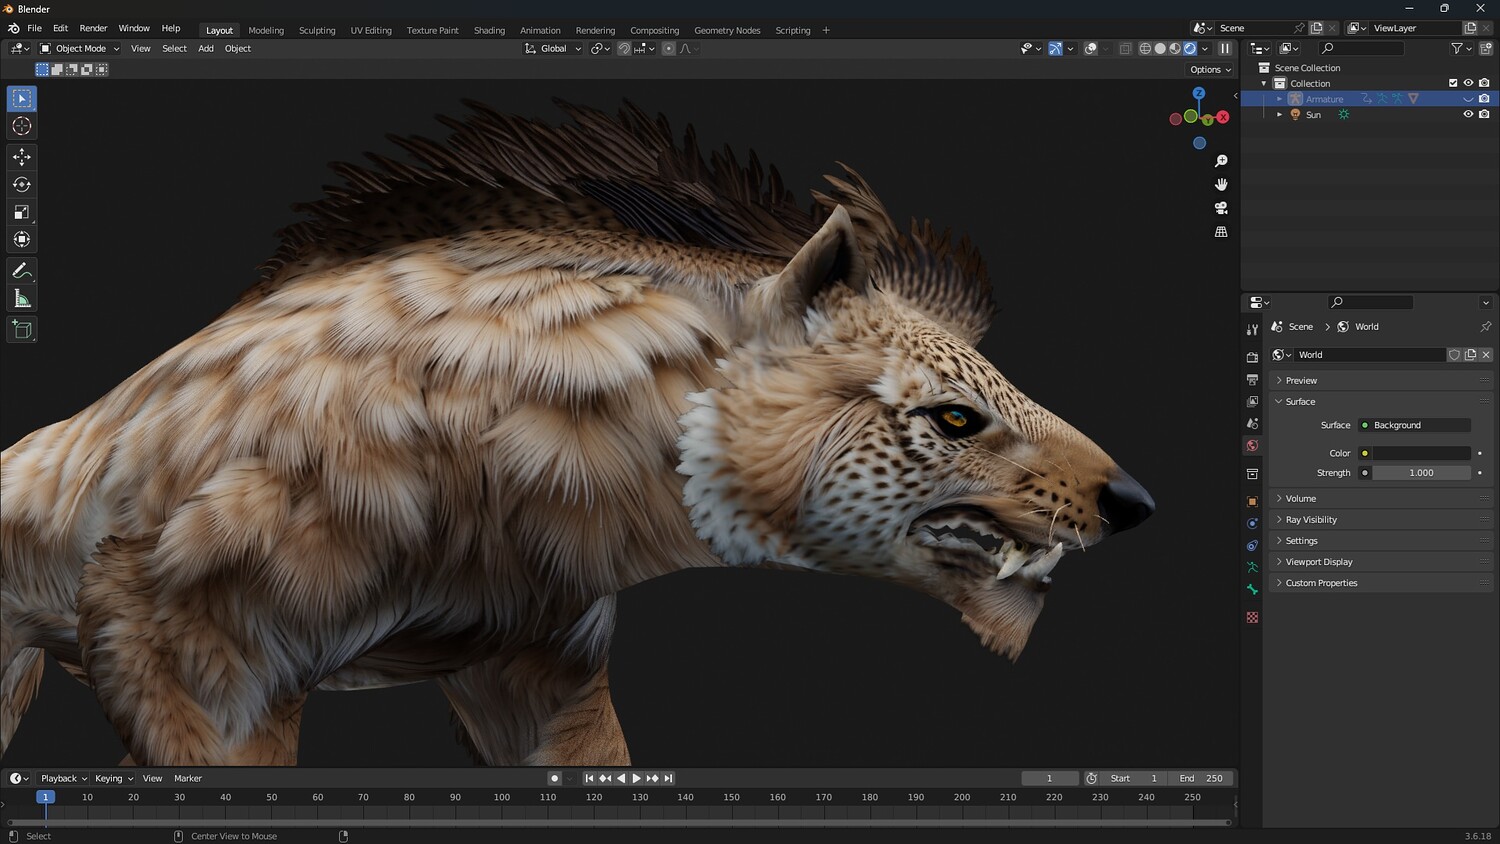Uncheck the Collection exclude checkbox
The height and width of the screenshot is (844, 1500).
pos(1453,83)
